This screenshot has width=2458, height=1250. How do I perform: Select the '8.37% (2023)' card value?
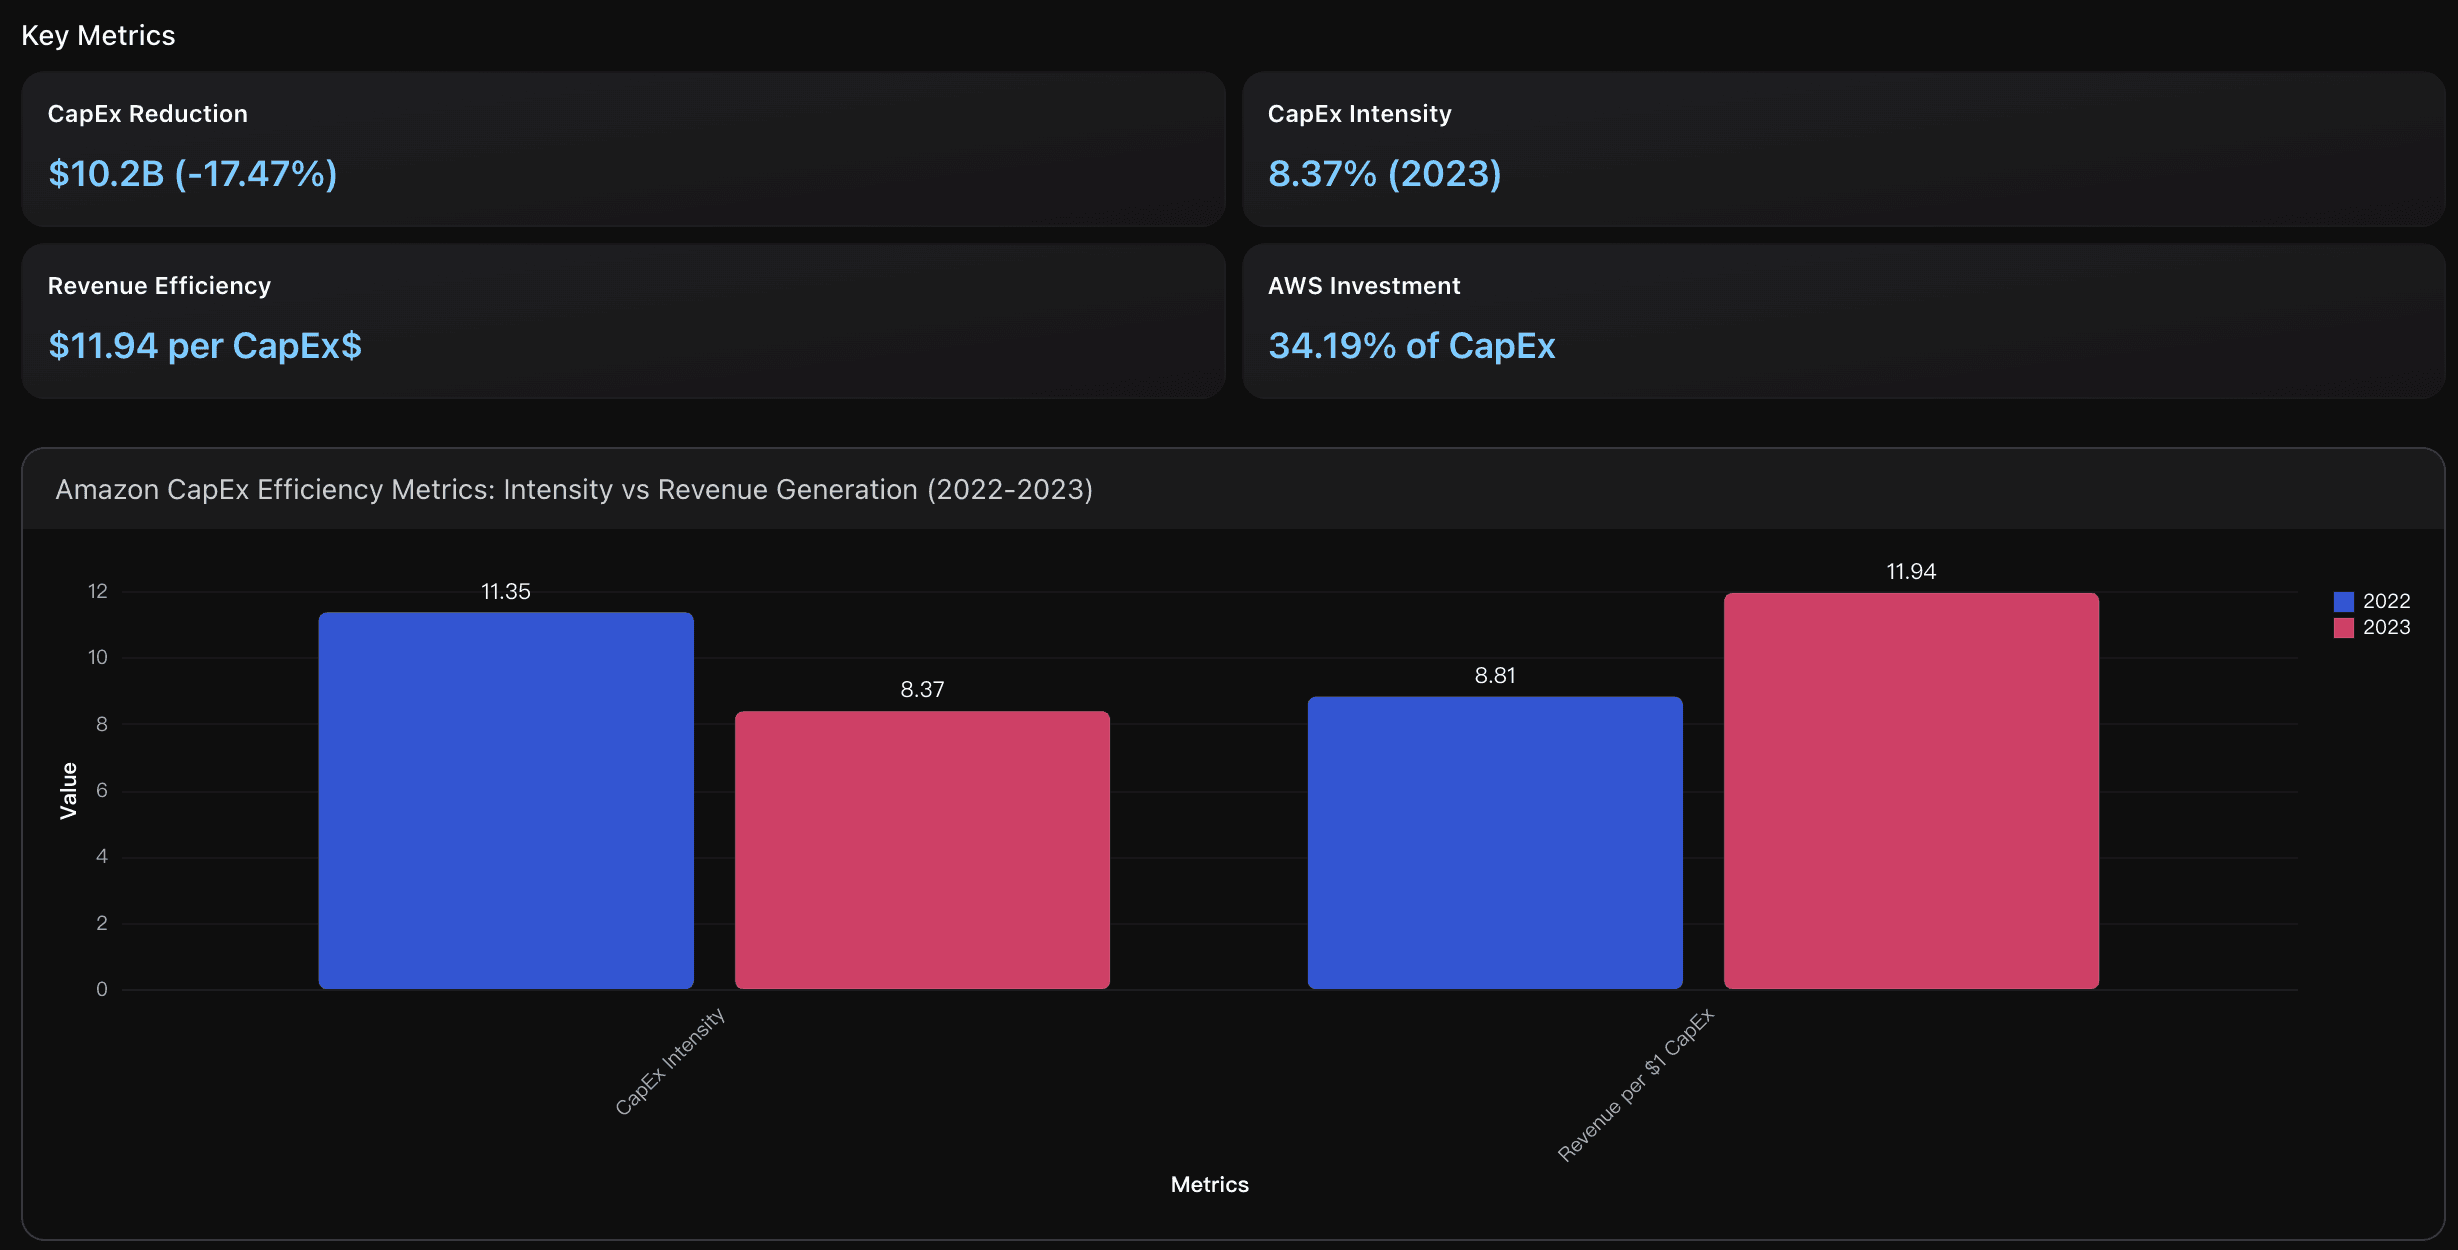click(1385, 174)
